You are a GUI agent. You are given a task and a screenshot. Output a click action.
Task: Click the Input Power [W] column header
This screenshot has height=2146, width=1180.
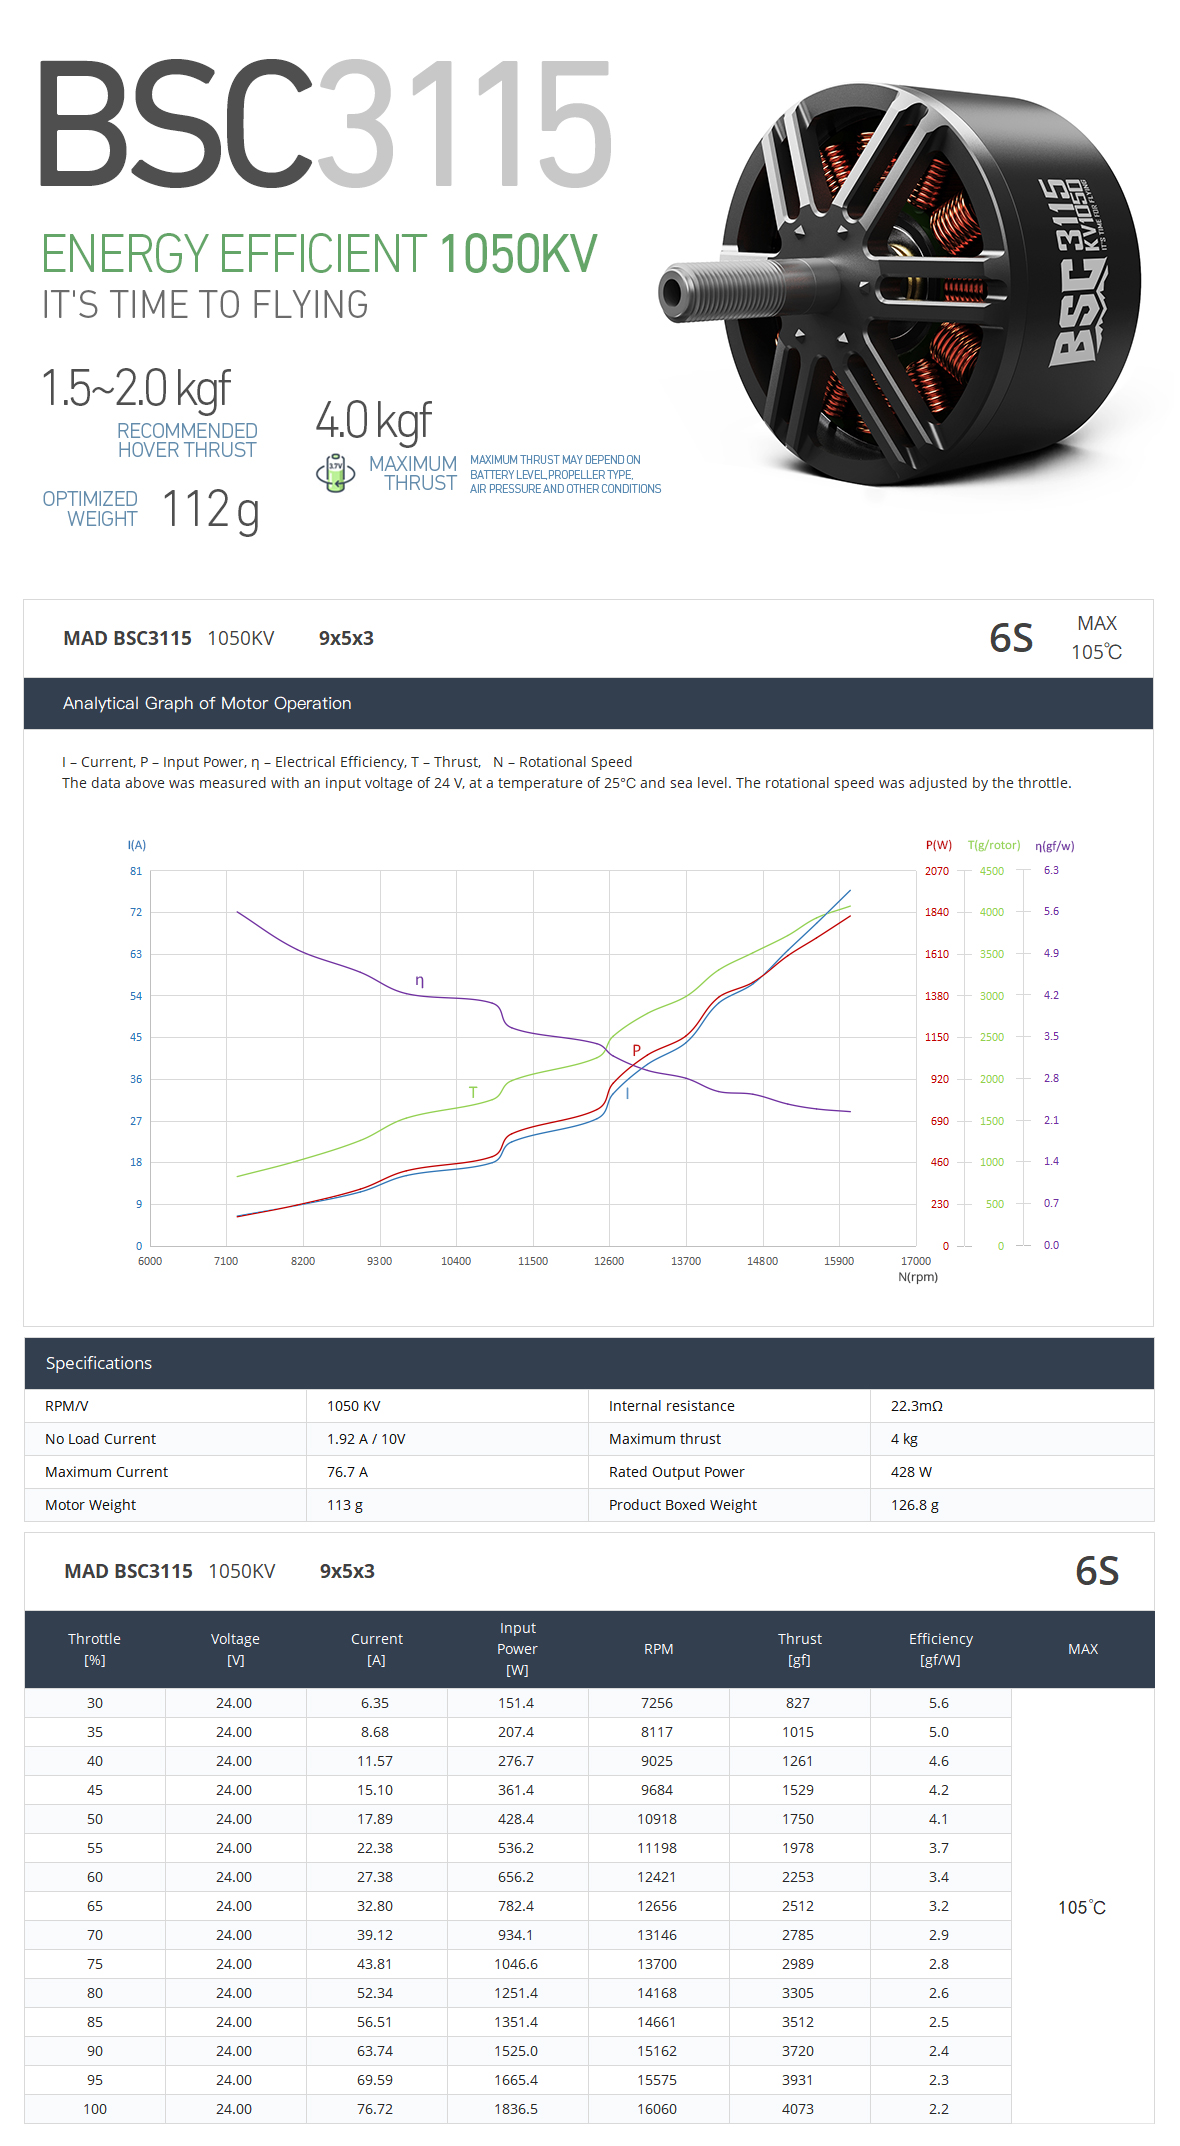click(517, 1649)
